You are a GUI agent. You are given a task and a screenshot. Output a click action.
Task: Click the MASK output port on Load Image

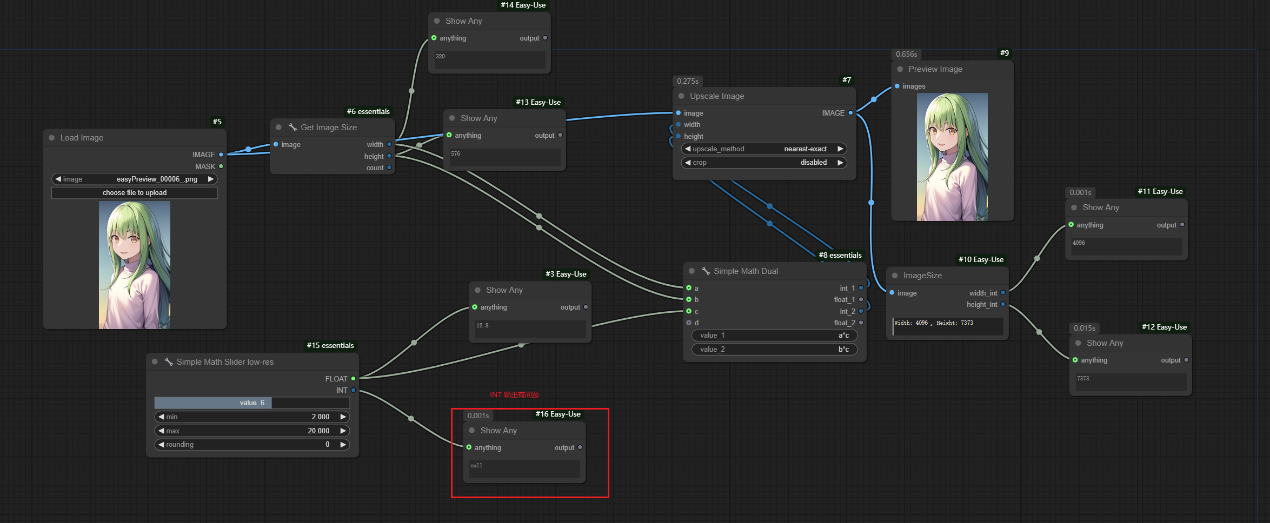[221, 166]
